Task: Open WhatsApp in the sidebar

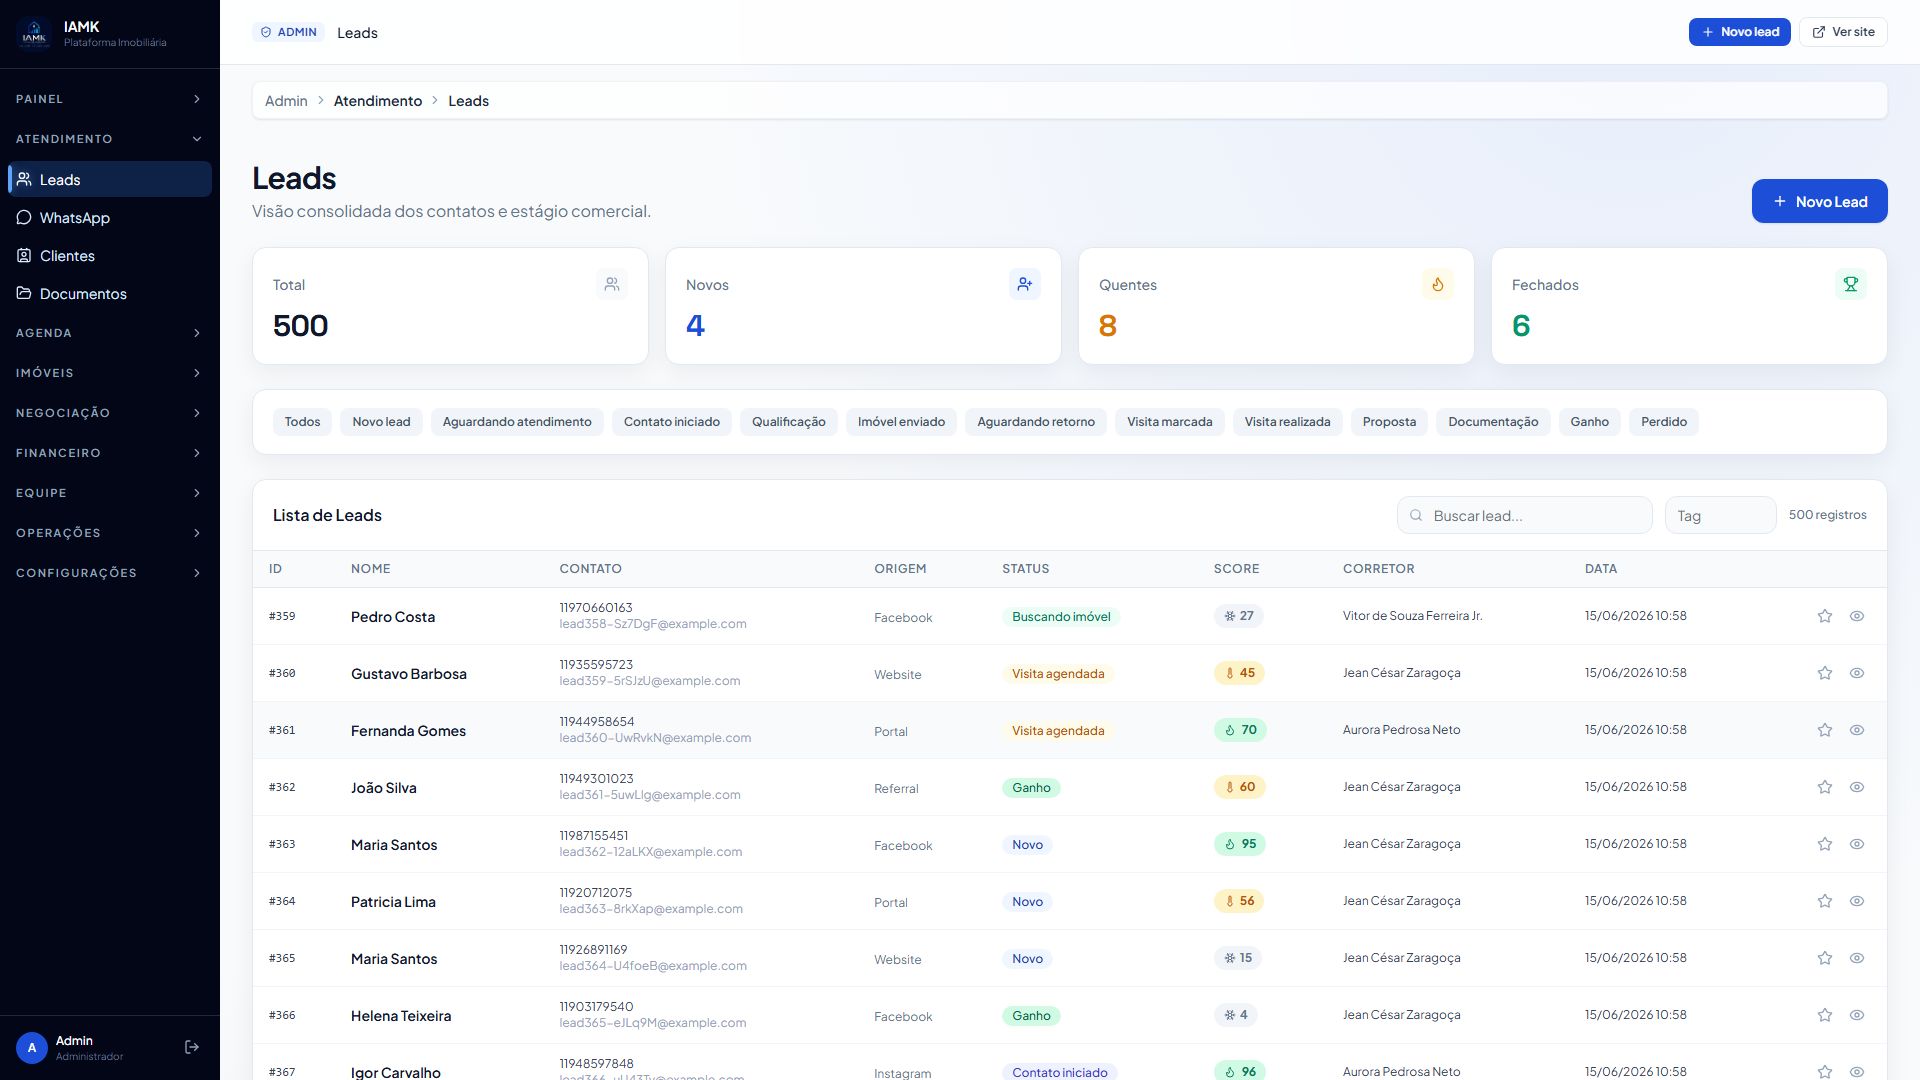Action: (x=110, y=218)
